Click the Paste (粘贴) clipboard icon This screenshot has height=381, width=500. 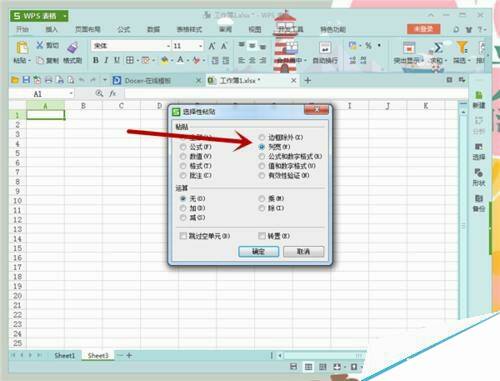tap(22, 47)
